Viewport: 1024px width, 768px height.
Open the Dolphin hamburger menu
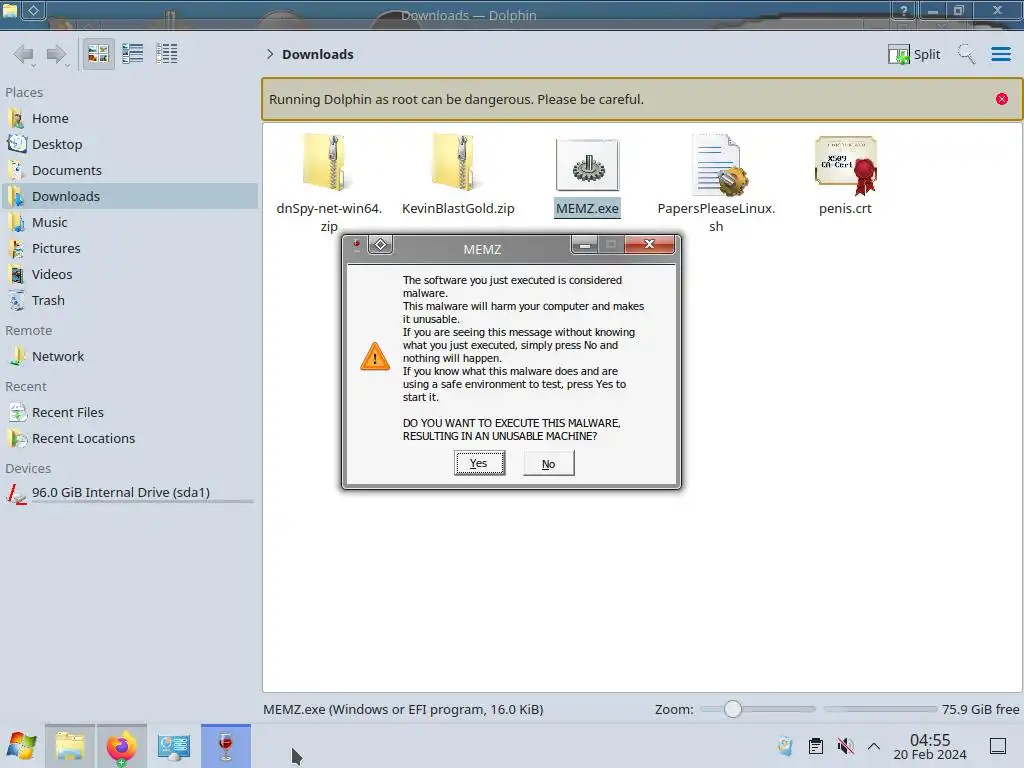click(1000, 54)
